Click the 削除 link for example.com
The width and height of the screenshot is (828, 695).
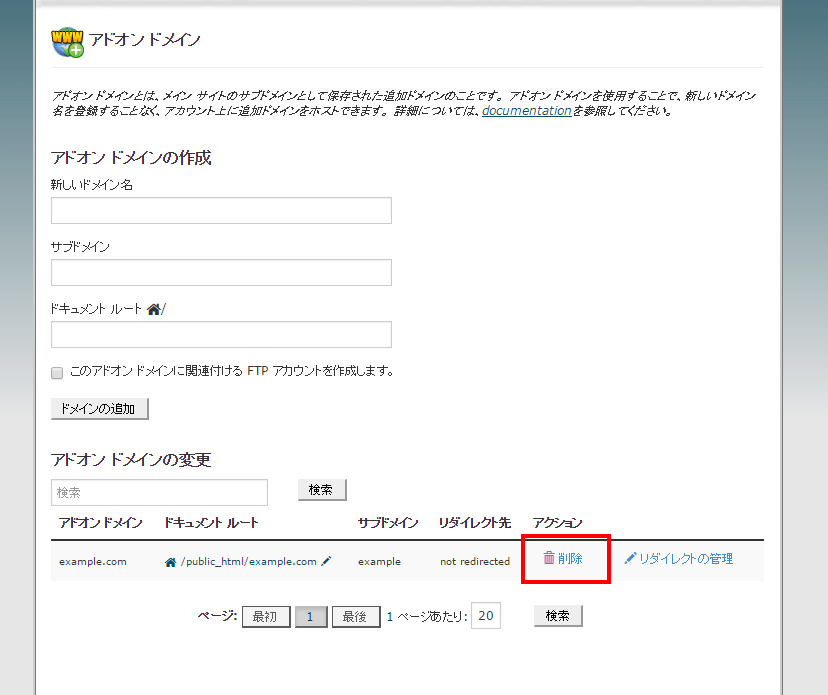pos(570,559)
